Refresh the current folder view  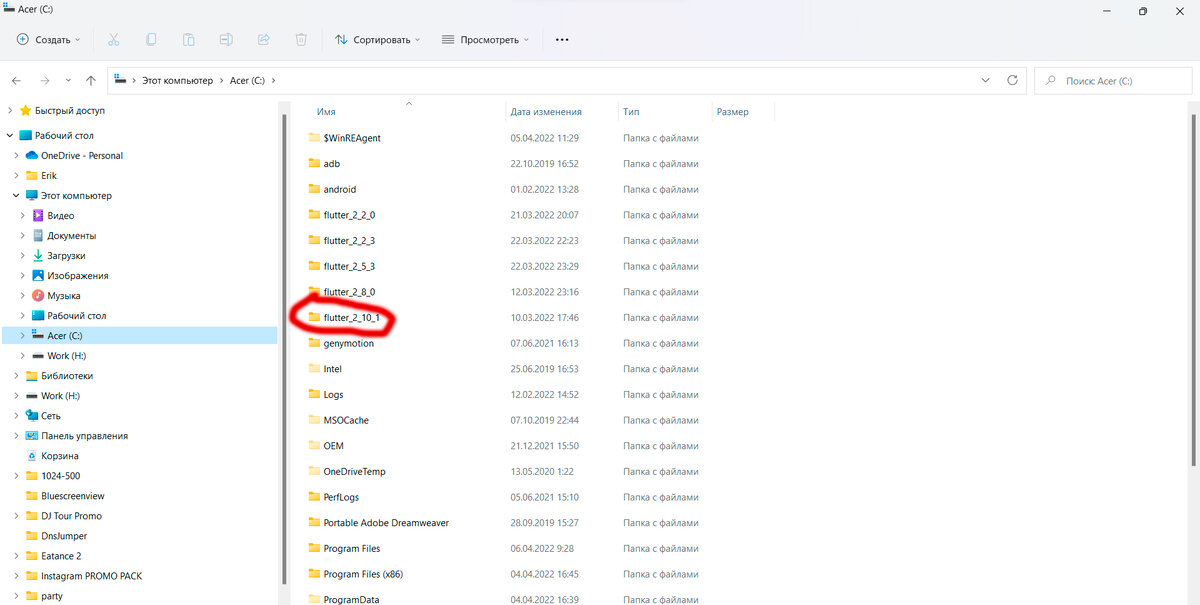click(x=1012, y=80)
